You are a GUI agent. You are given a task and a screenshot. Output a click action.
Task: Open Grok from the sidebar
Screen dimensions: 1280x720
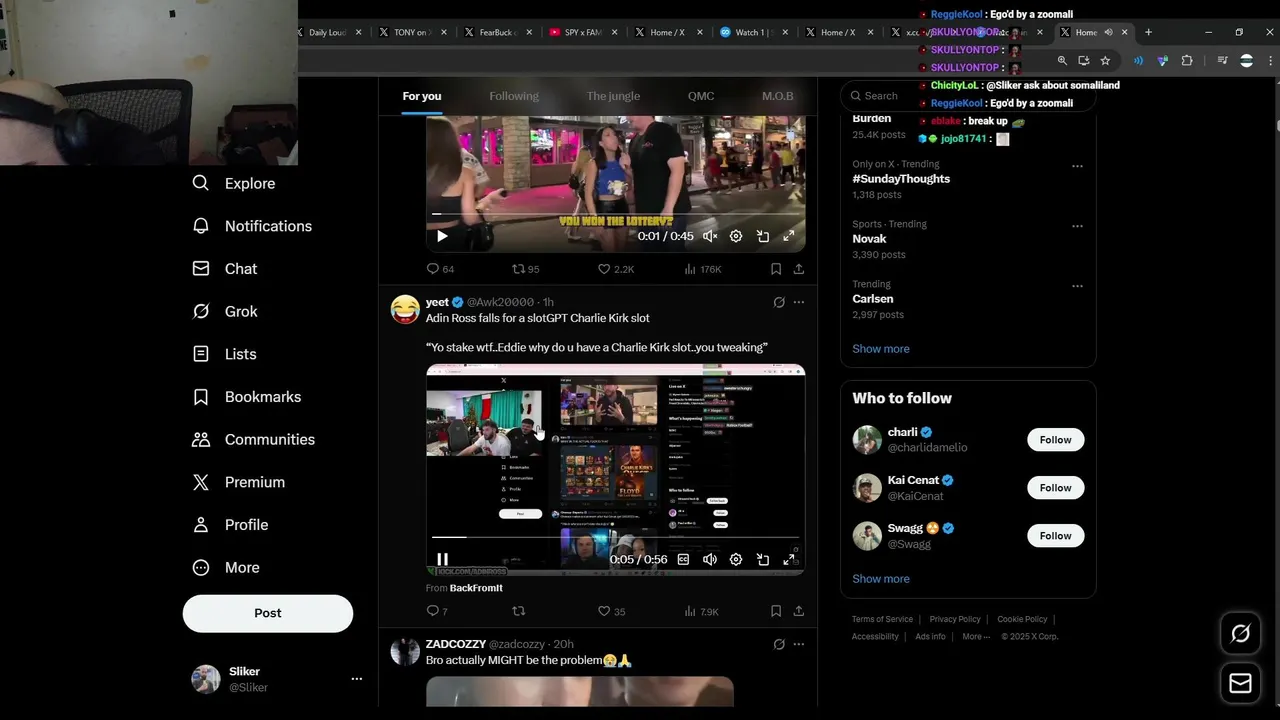click(x=225, y=311)
